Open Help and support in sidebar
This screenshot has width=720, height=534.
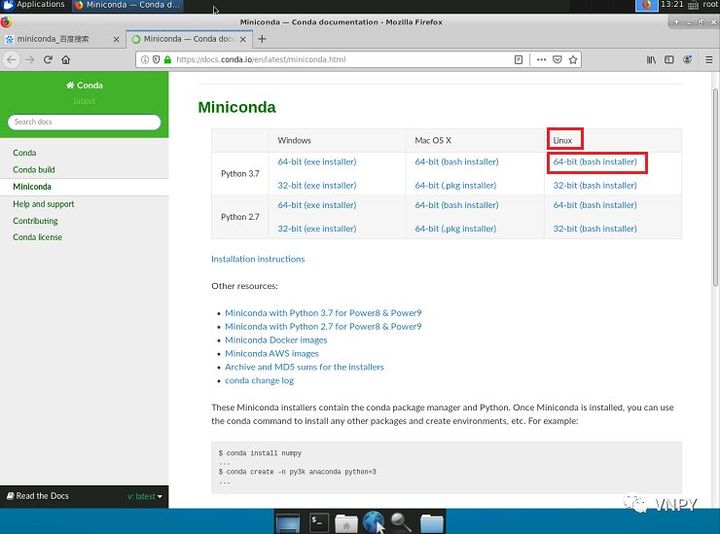click(44, 204)
